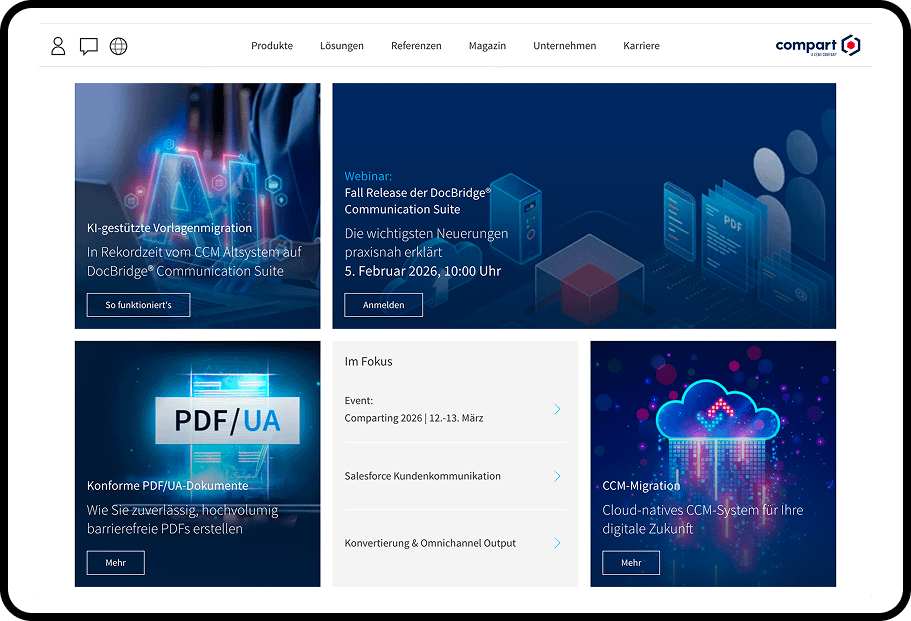Click chevron beside Konvertierung & Omnichannel Output

557,543
